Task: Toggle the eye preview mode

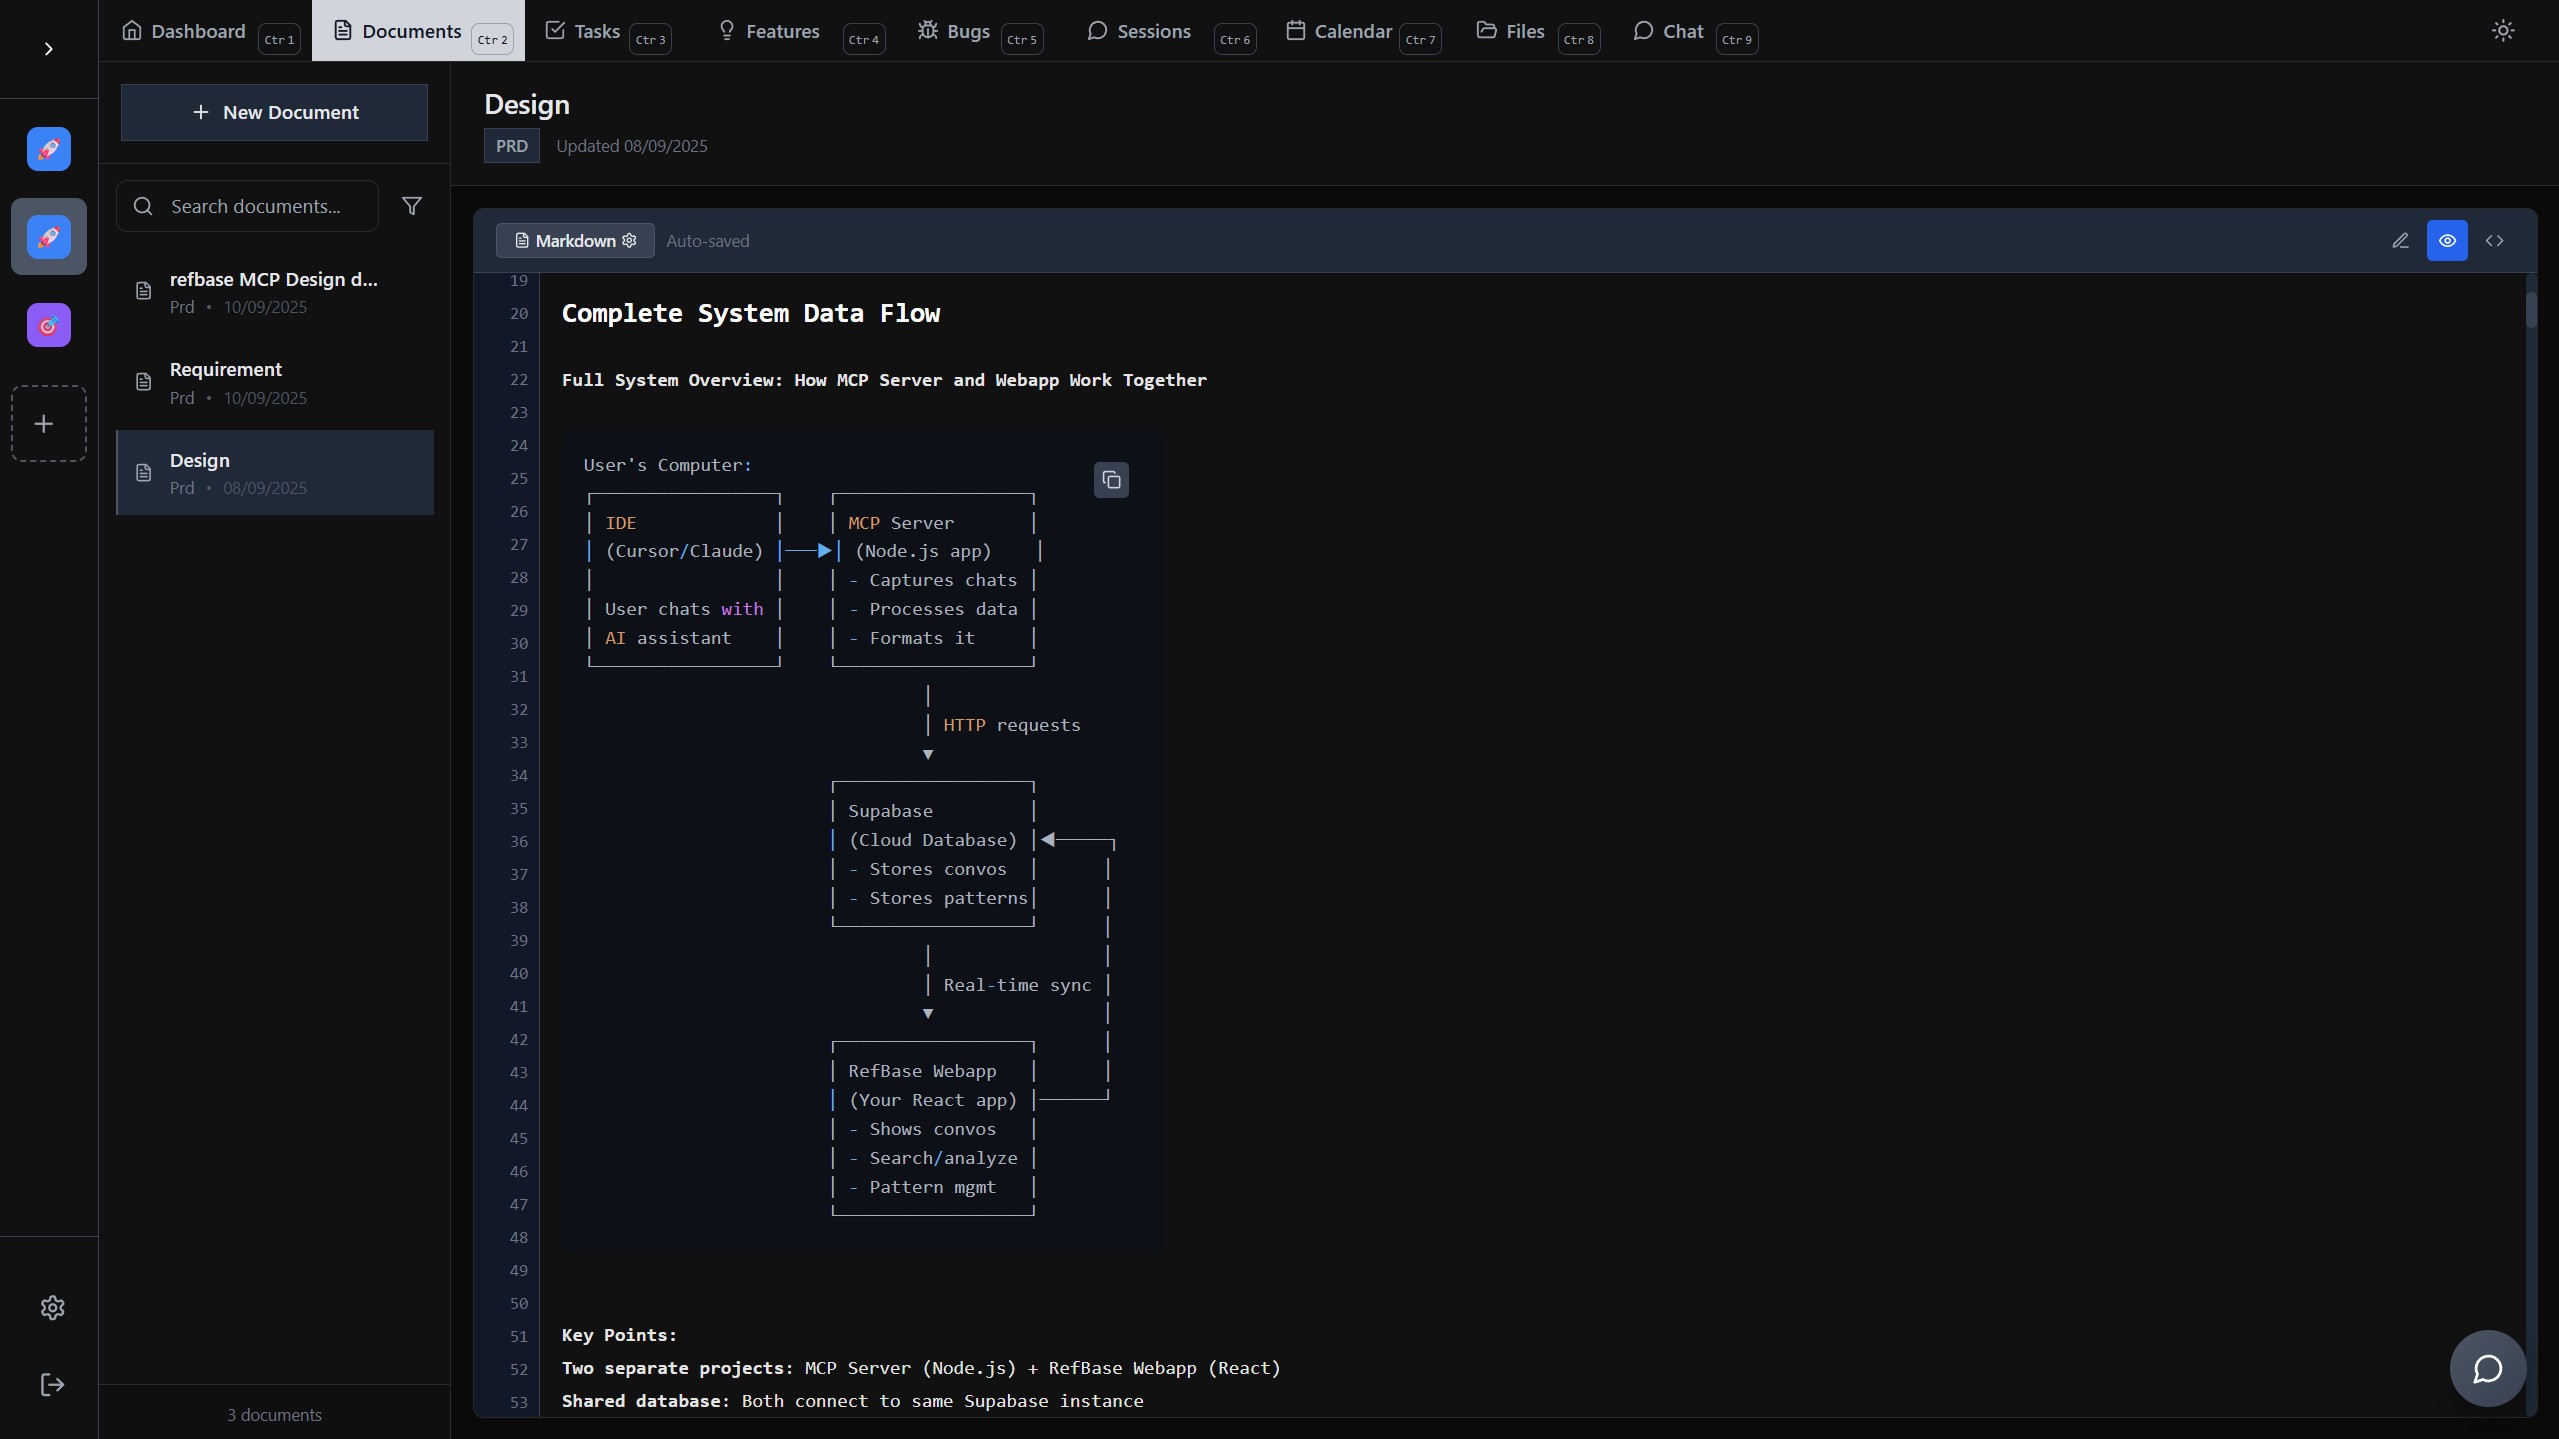Action: [2447, 241]
